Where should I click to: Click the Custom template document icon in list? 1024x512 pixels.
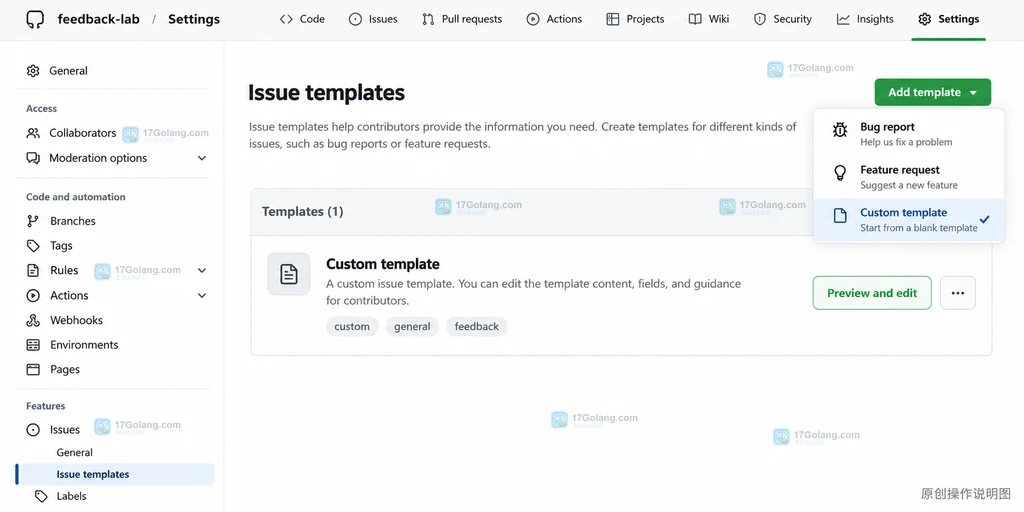(x=289, y=274)
